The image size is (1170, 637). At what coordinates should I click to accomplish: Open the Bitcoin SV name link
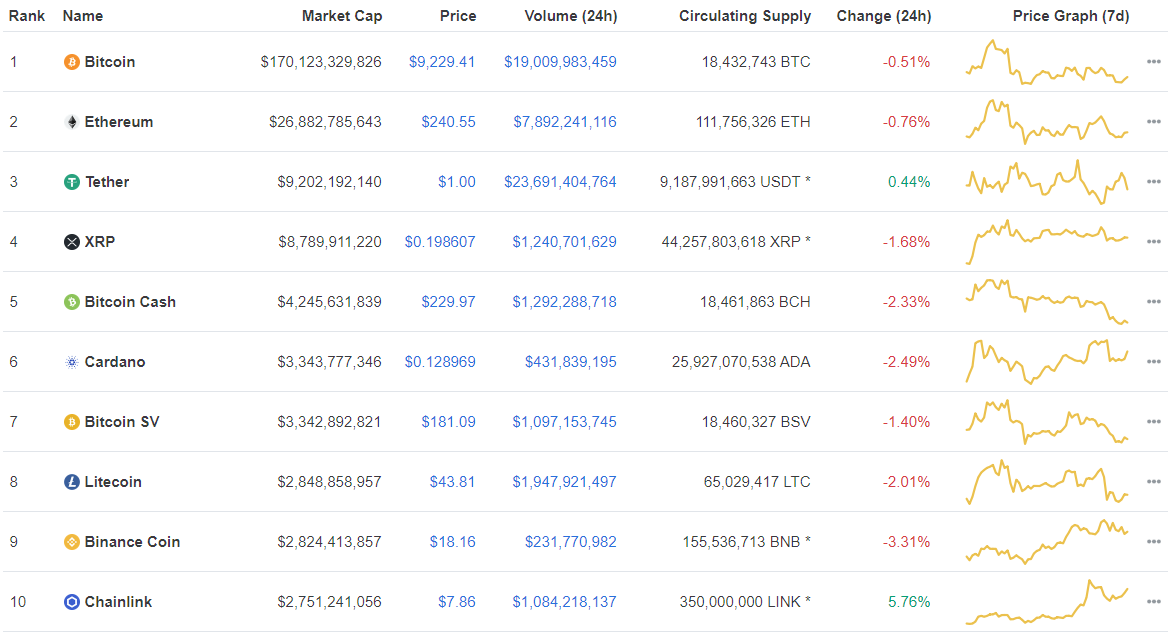(122, 422)
